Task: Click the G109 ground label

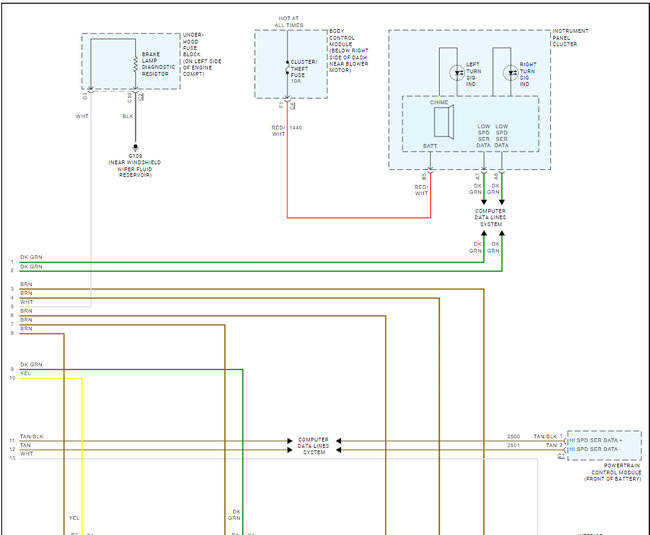Action: [x=135, y=156]
